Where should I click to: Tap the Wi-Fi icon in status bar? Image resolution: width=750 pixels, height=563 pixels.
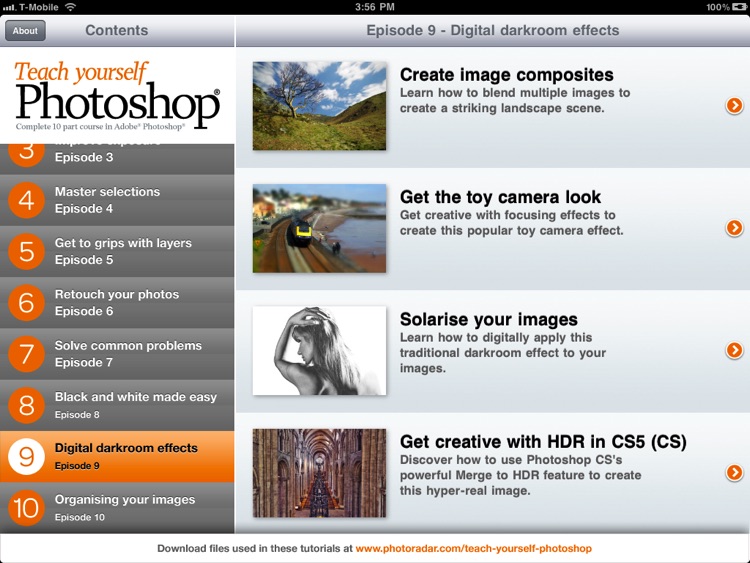click(70, 7)
